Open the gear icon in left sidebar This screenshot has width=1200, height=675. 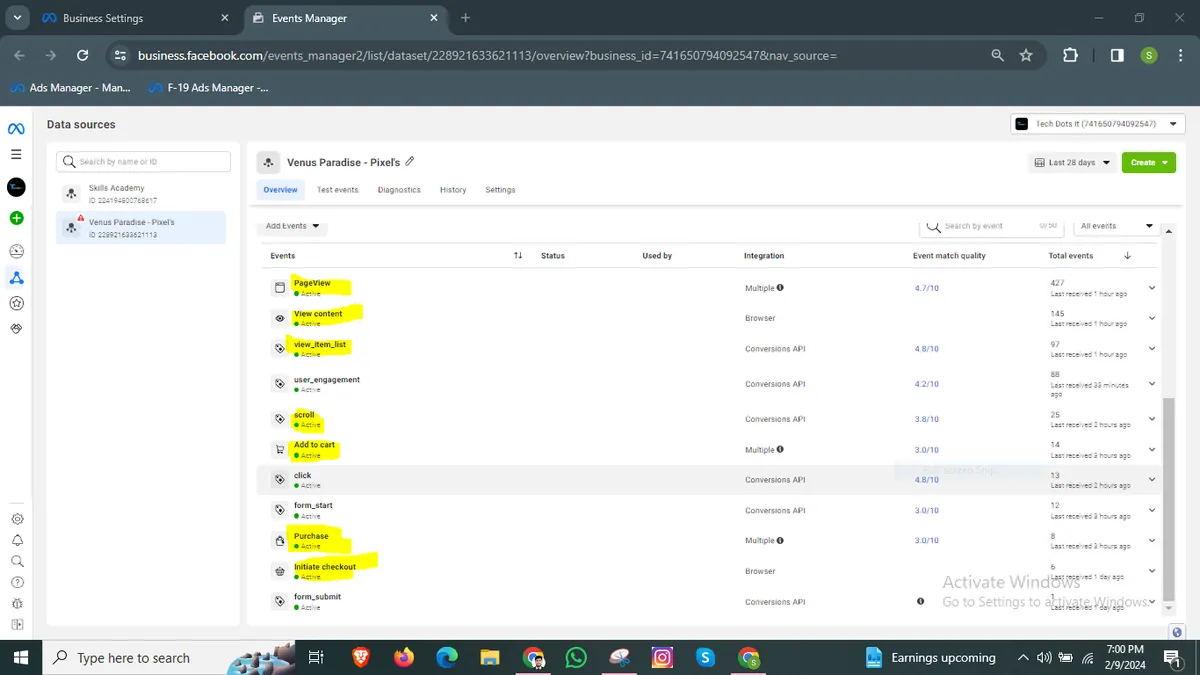click(17, 519)
